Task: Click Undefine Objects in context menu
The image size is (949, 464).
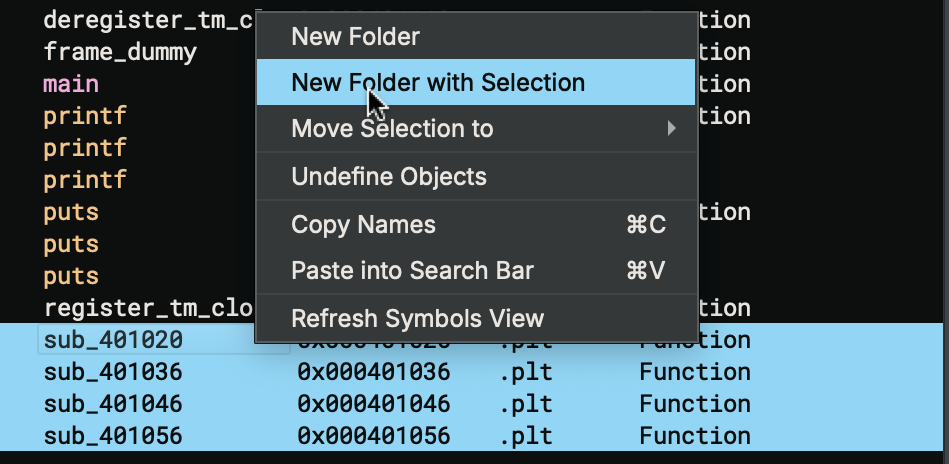Action: 388,177
